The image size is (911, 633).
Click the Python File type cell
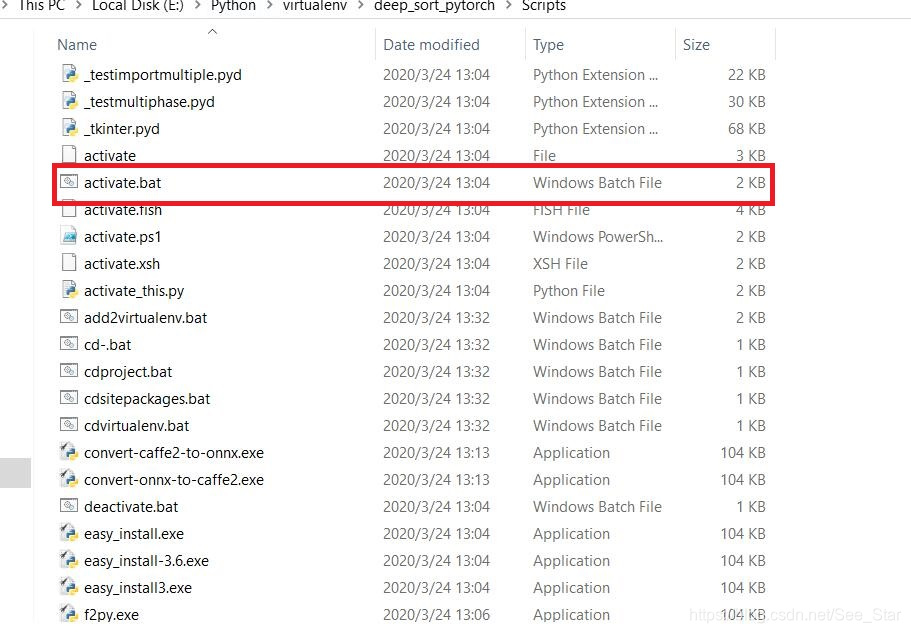569,290
